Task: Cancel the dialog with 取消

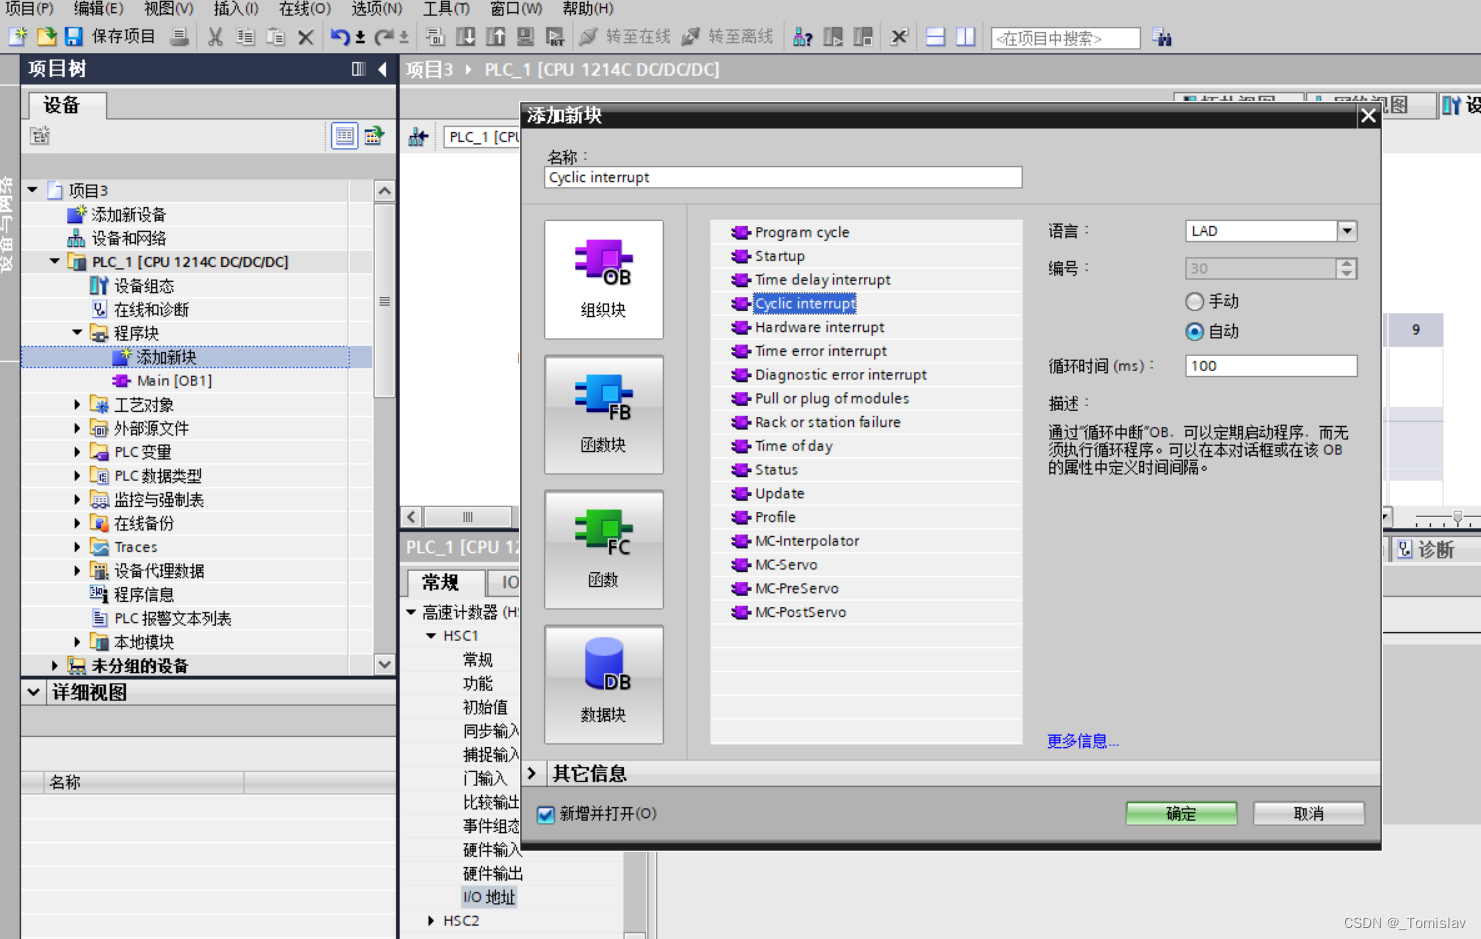Action: (1309, 814)
